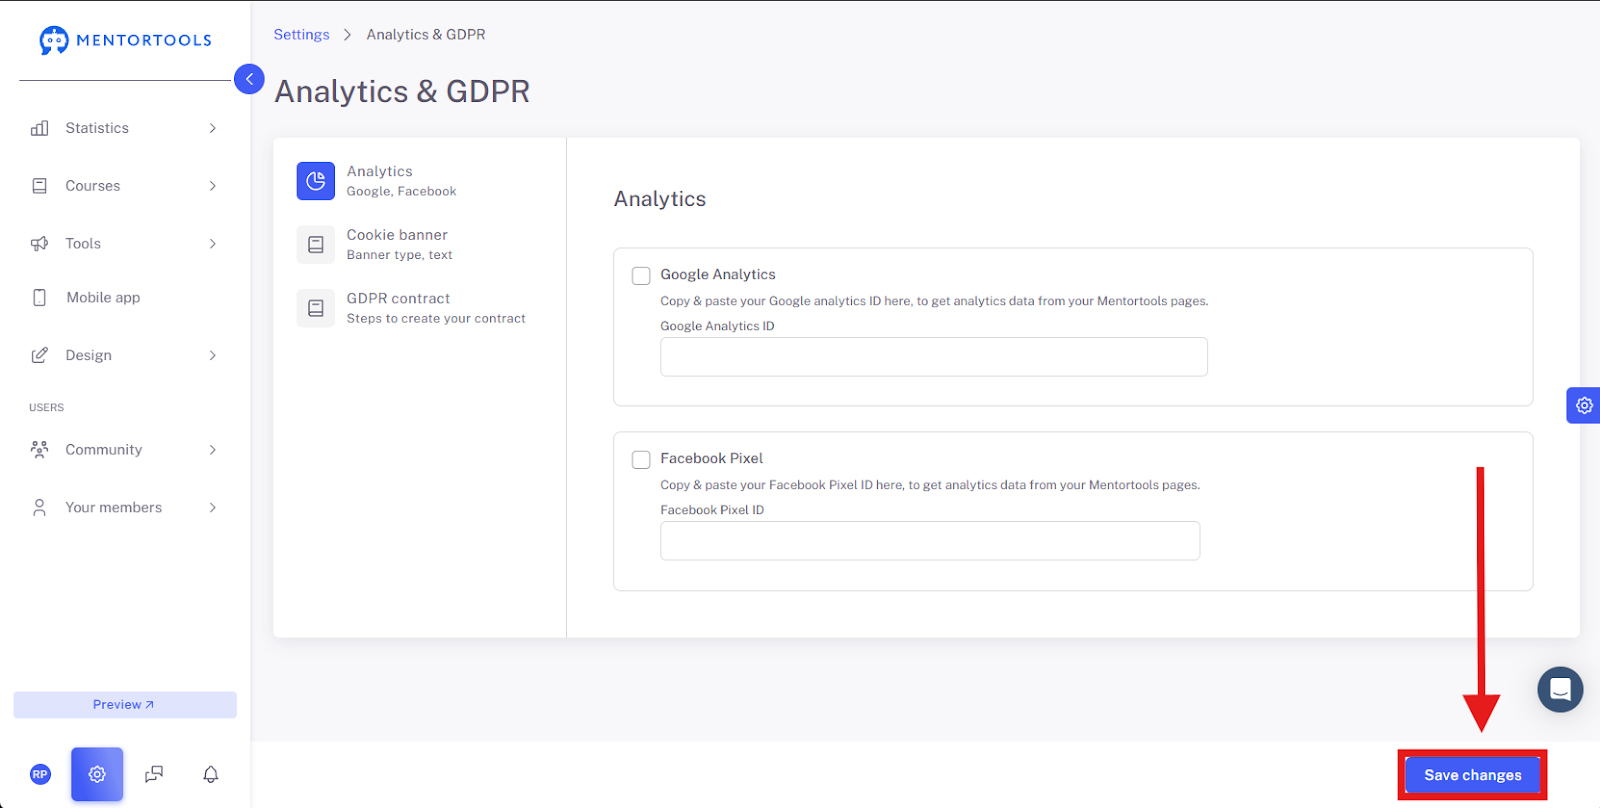Click the Tools megaphone icon
The width and height of the screenshot is (1600, 808).
(x=40, y=244)
